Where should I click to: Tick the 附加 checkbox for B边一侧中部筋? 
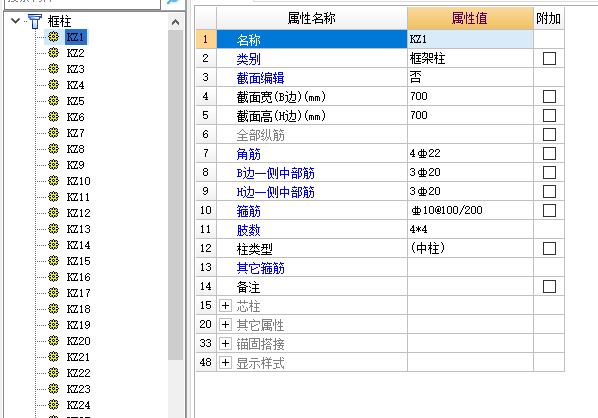pos(549,172)
